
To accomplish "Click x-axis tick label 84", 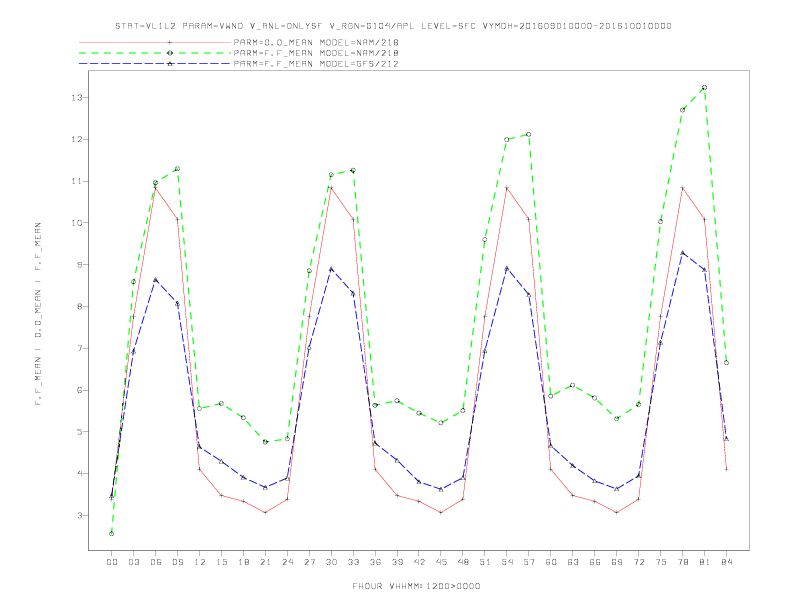I will pos(726,562).
